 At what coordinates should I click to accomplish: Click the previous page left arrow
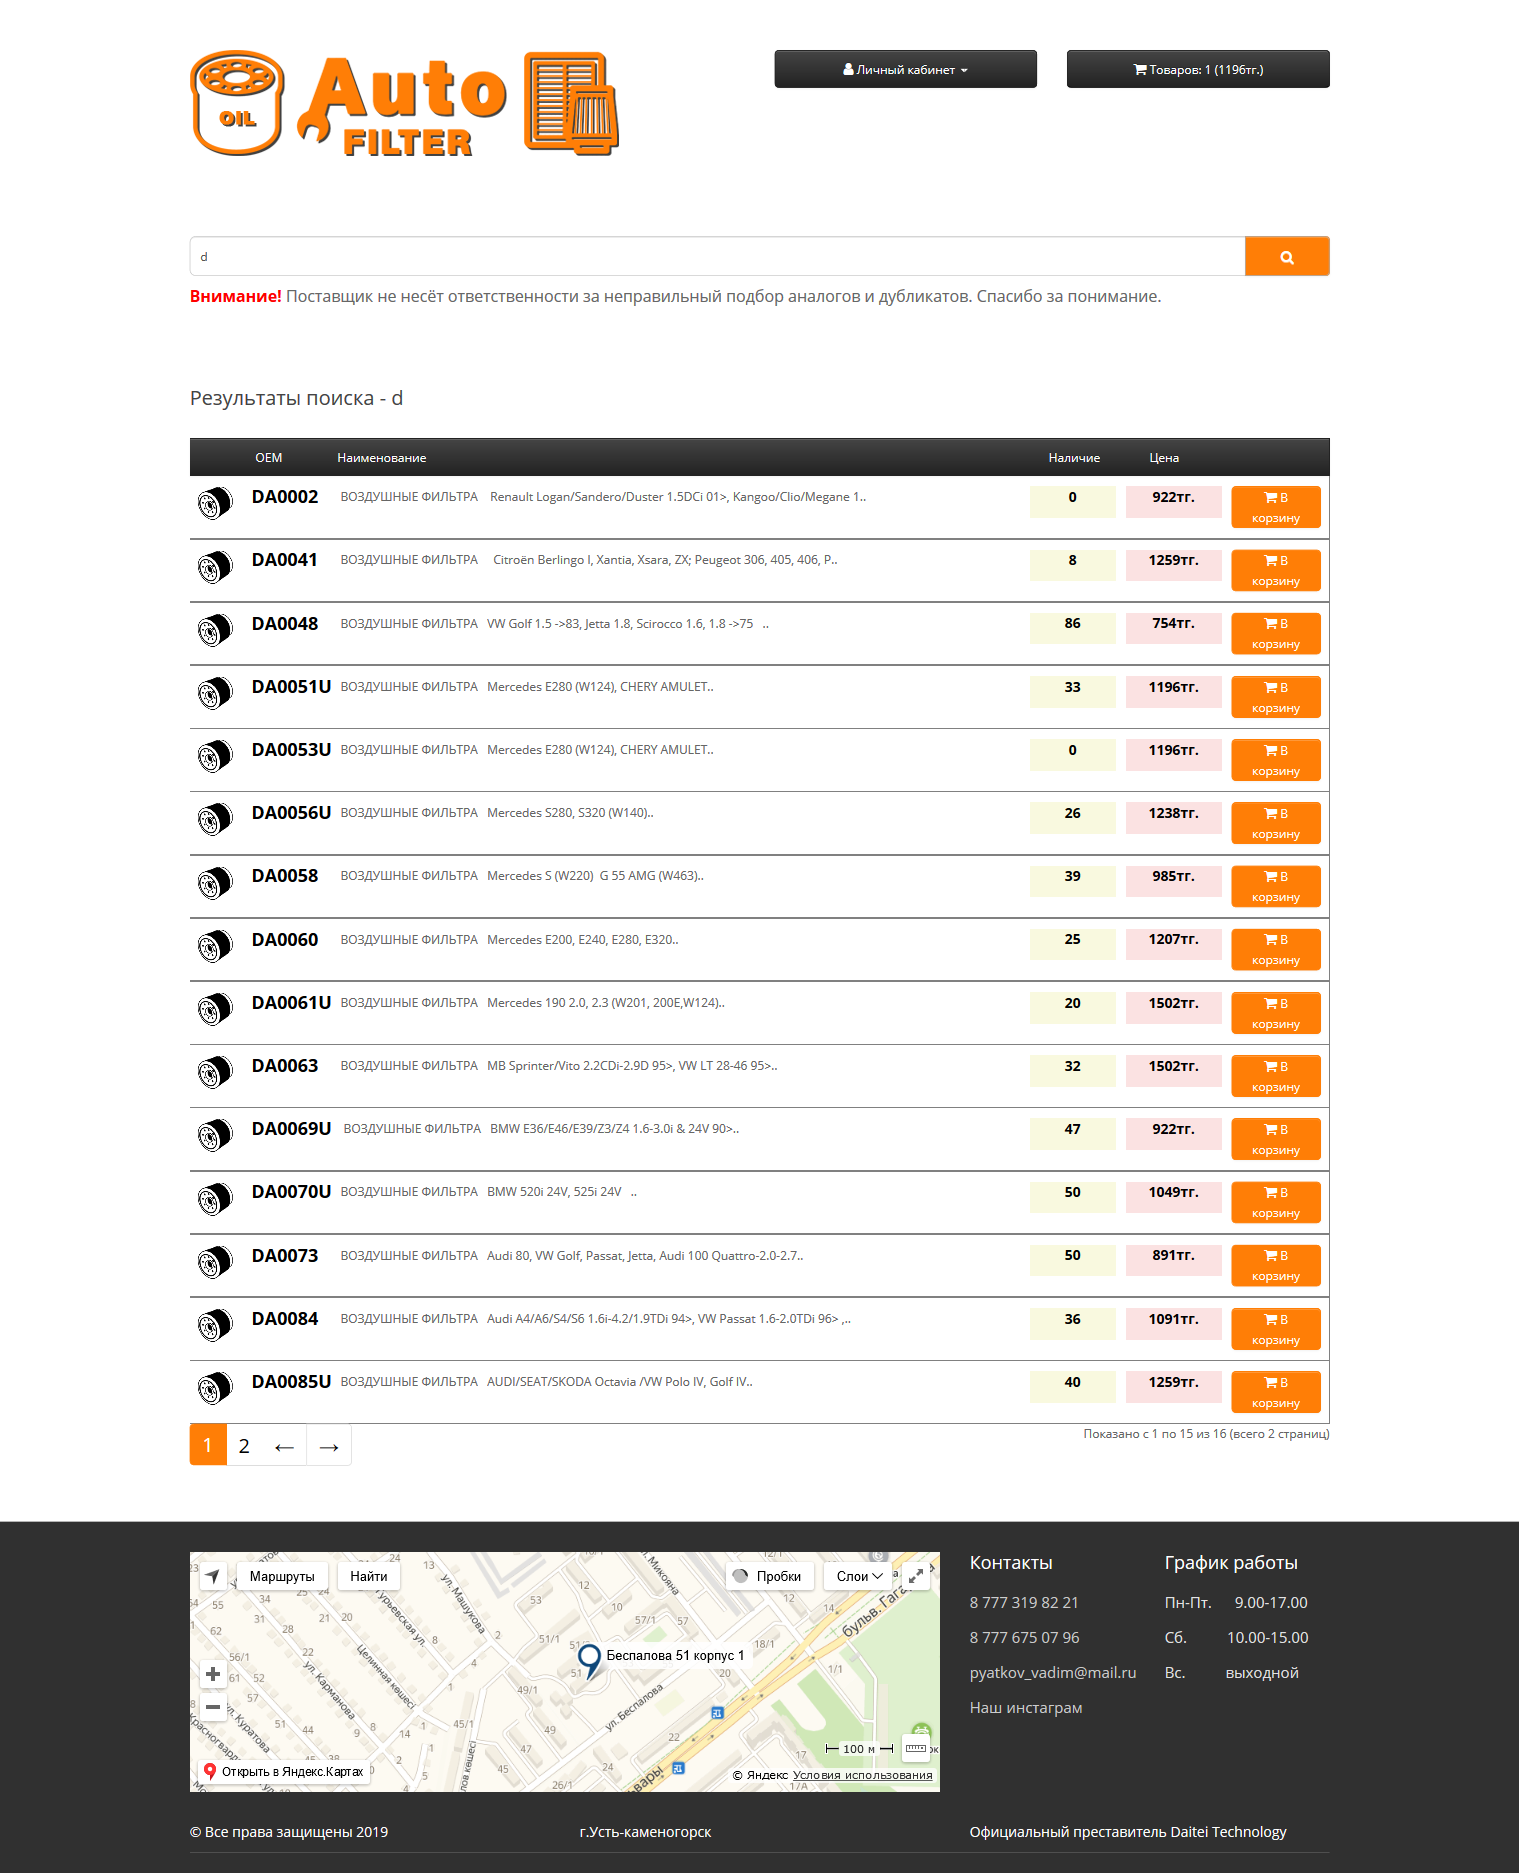pyautogui.click(x=284, y=1446)
